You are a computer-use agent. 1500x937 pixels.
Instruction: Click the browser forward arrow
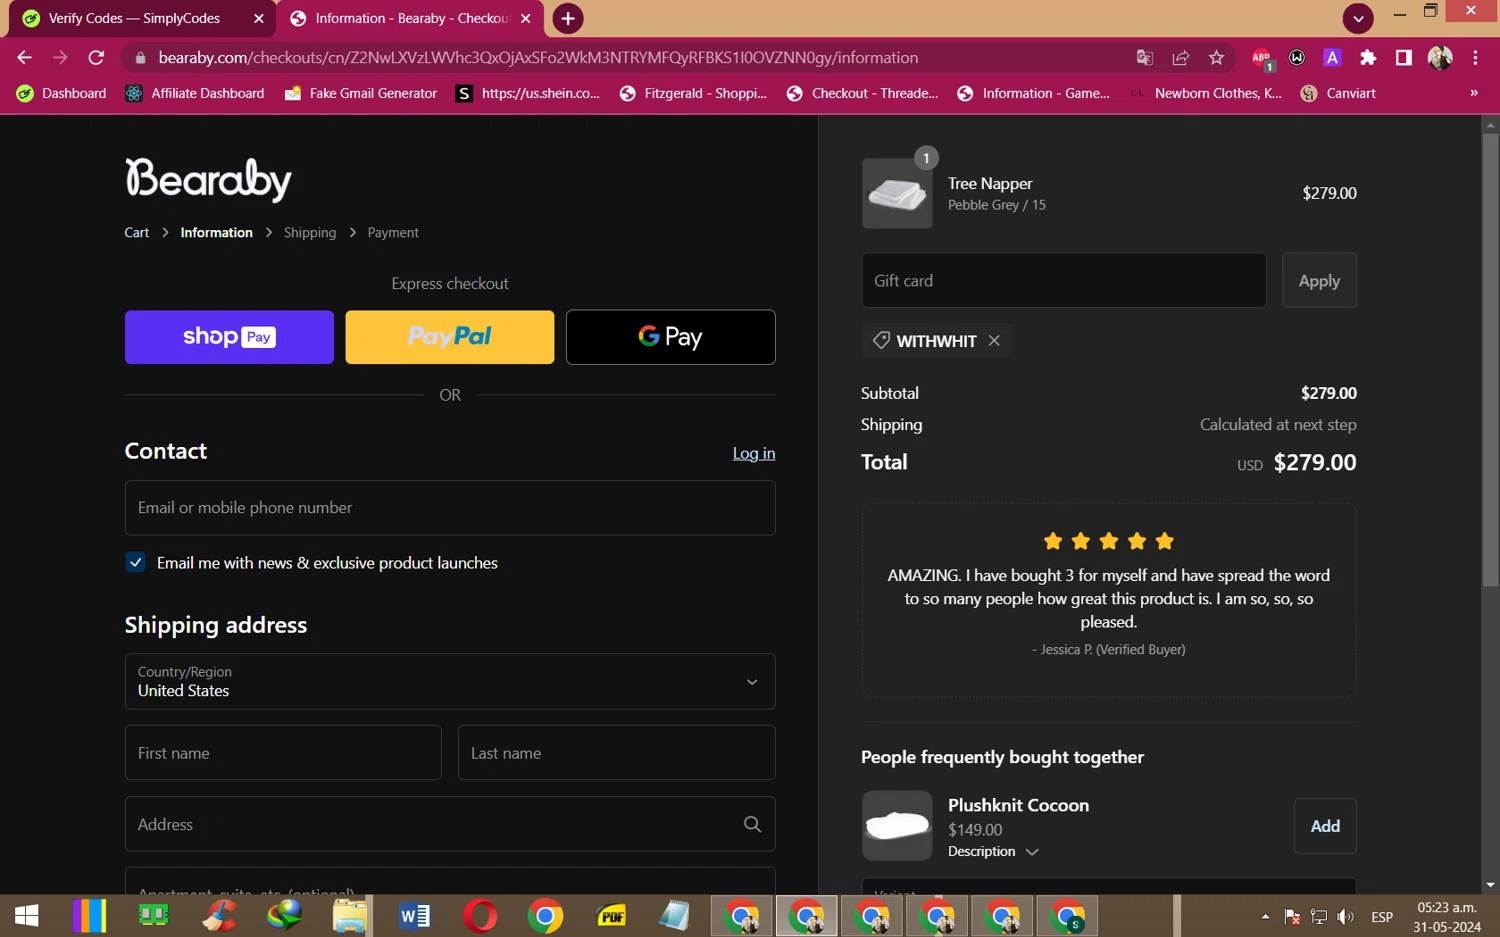coord(60,58)
